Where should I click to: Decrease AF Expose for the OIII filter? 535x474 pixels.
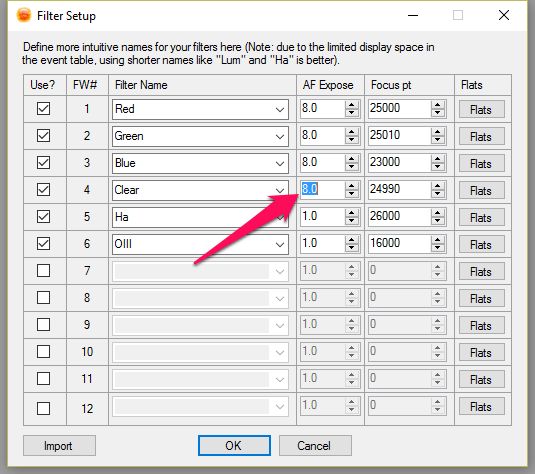pyautogui.click(x=351, y=247)
